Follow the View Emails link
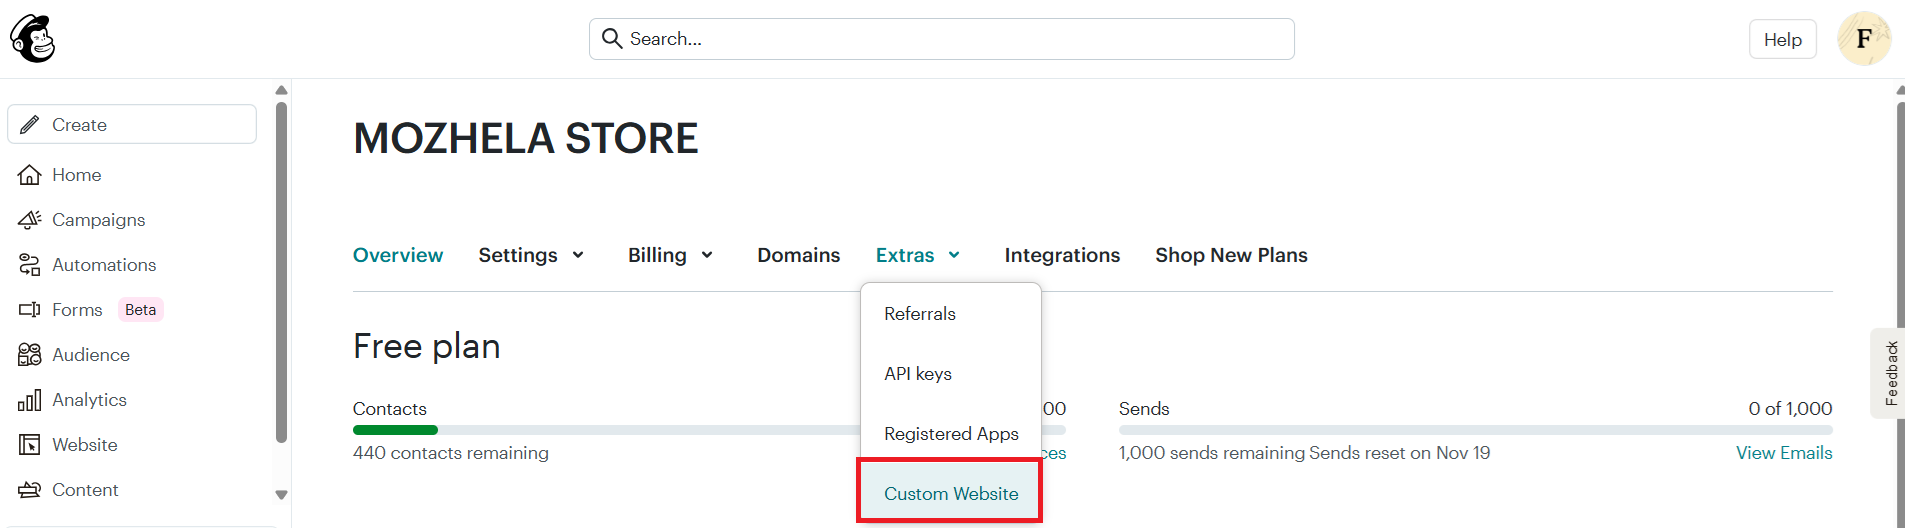This screenshot has width=1905, height=528. [1783, 453]
